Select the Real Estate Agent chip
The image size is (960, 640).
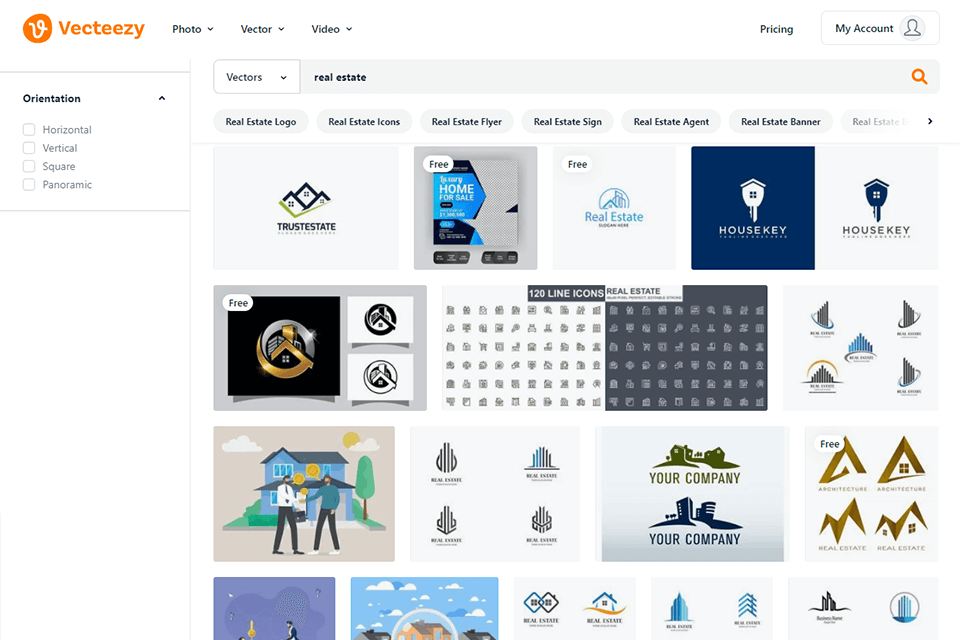pos(671,121)
